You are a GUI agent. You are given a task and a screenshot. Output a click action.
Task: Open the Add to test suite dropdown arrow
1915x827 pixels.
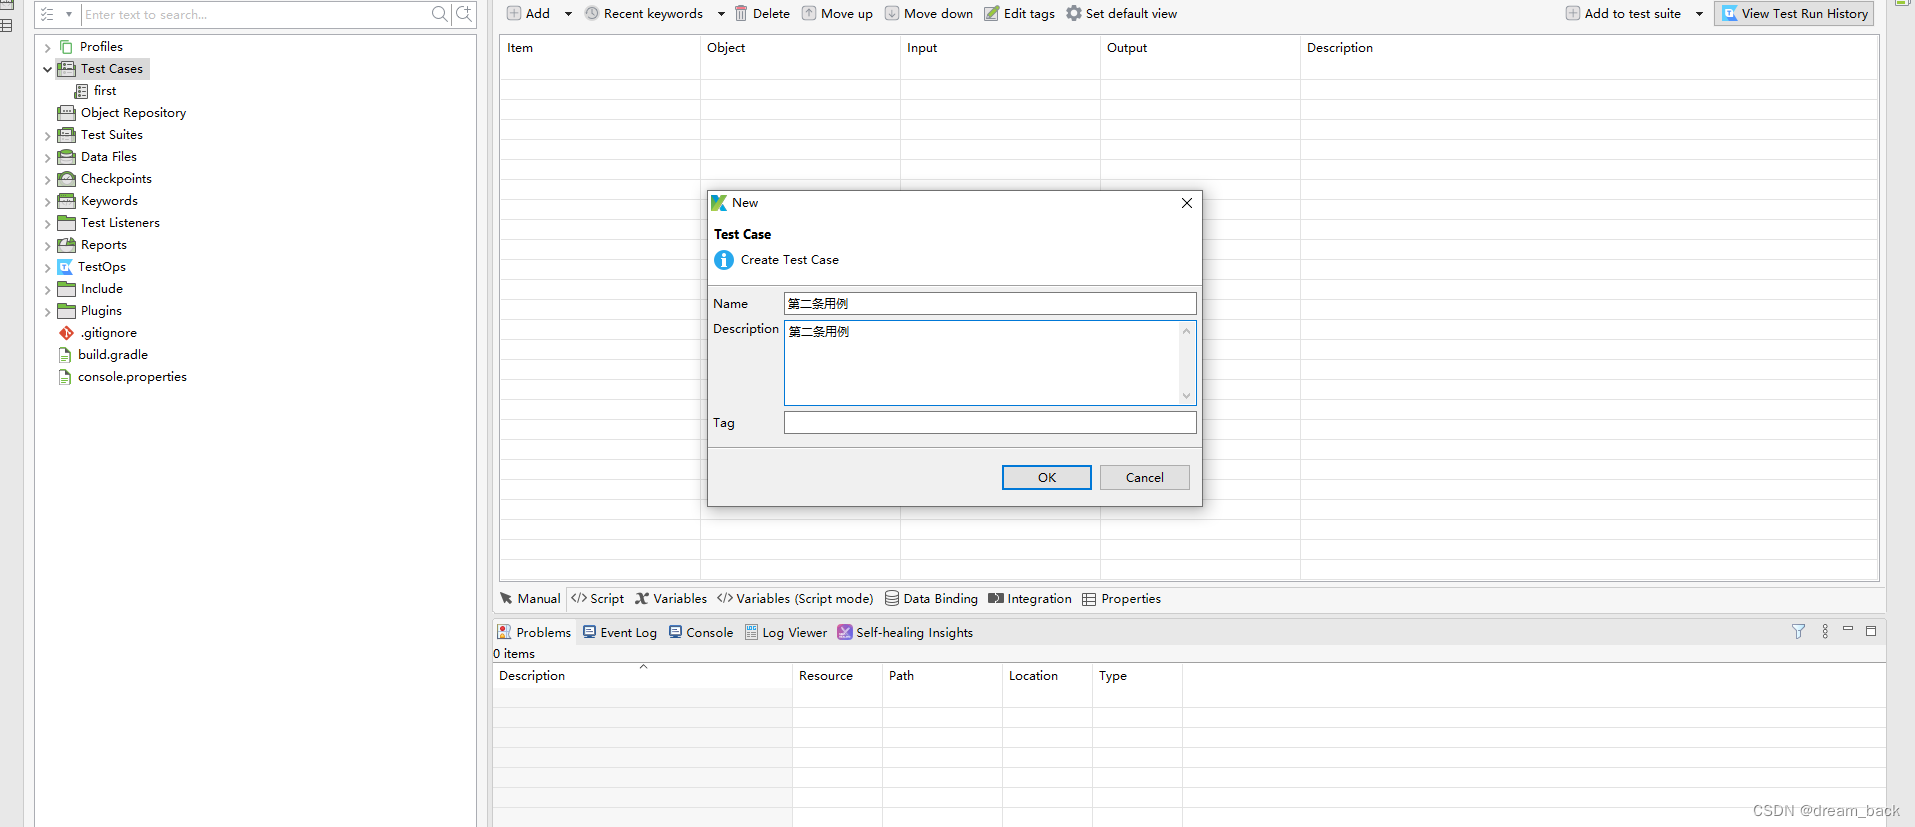point(1699,14)
